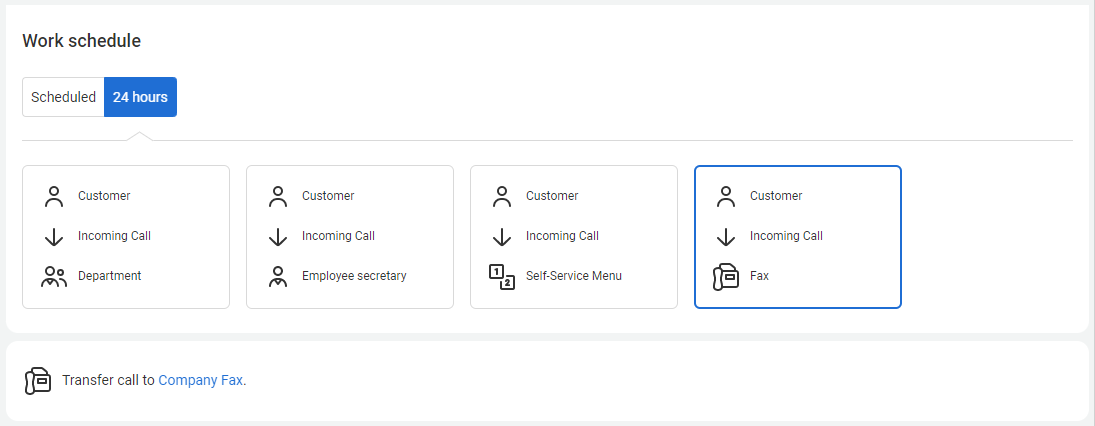Open the Company Fax link

pyautogui.click(x=200, y=380)
